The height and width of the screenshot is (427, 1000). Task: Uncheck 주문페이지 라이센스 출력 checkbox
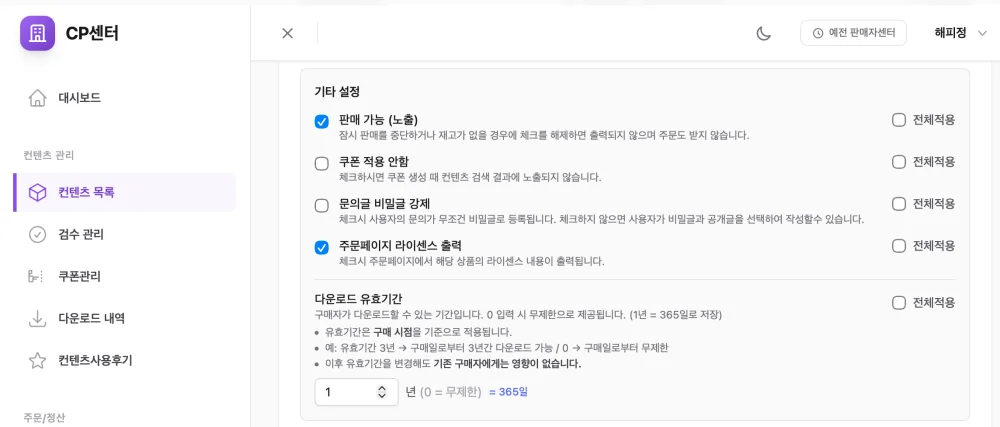(322, 248)
